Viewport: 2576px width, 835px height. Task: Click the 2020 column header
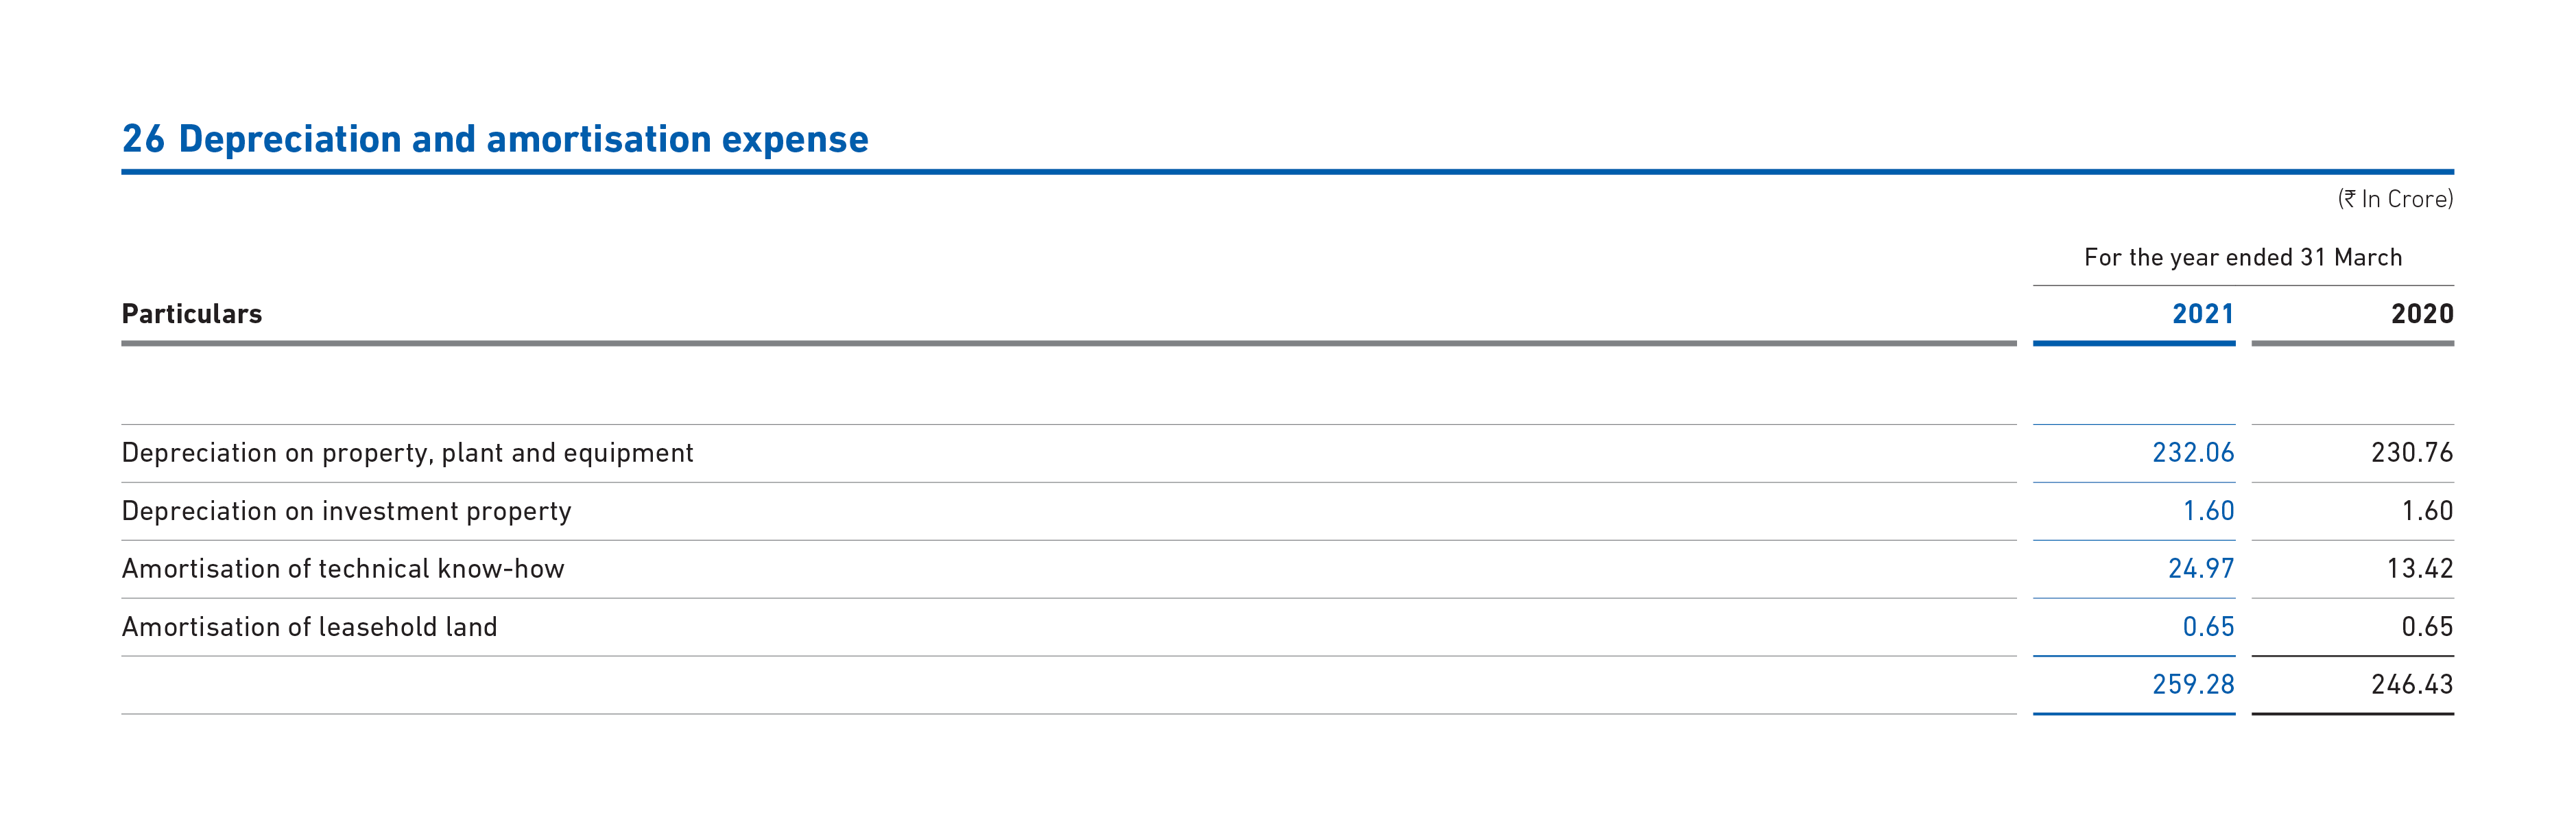point(2422,314)
